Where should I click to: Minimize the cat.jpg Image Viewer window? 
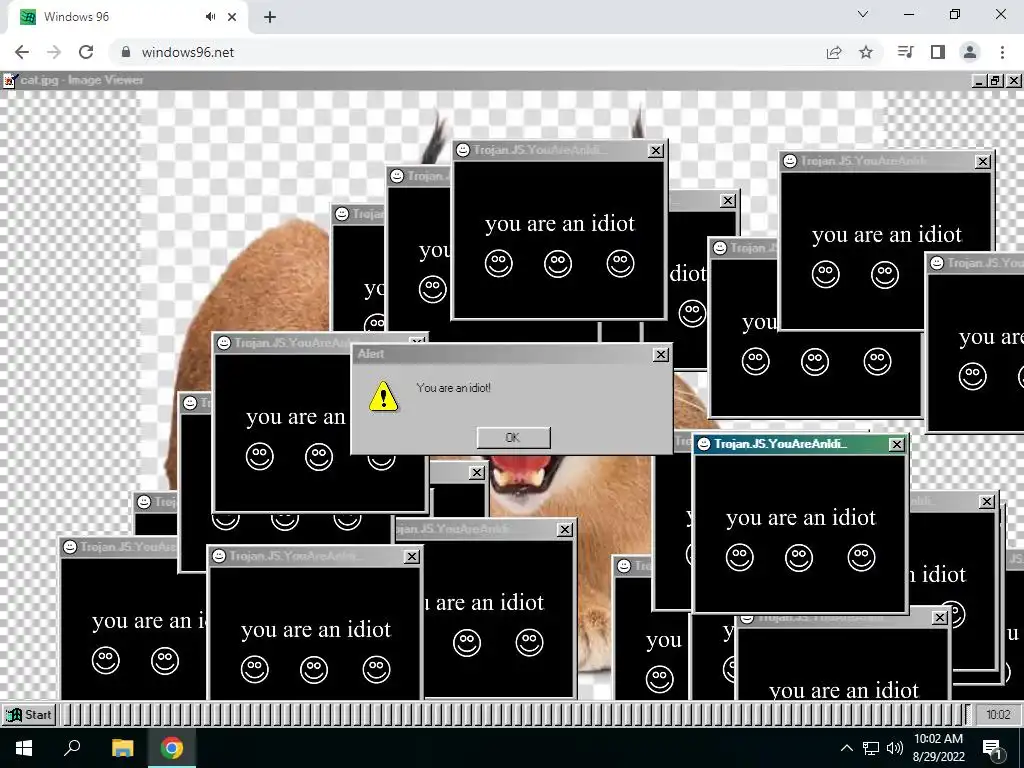point(979,81)
